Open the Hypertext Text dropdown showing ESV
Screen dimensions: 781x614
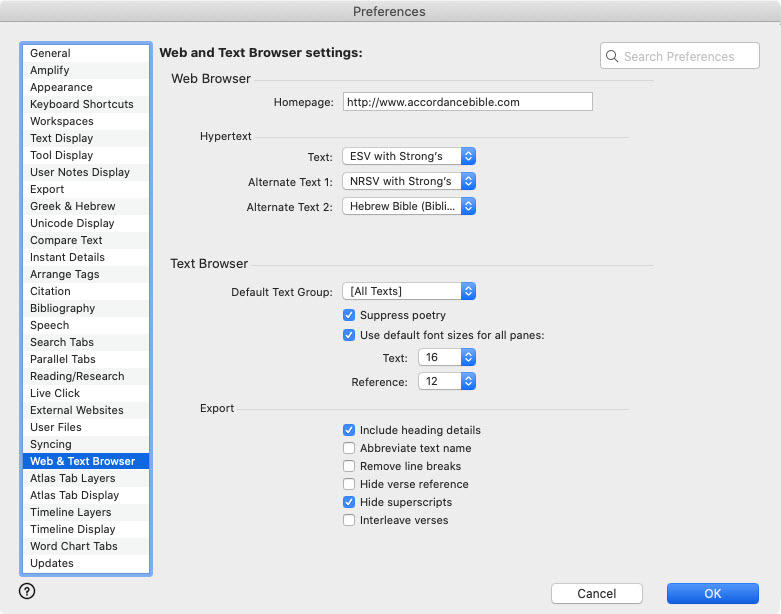click(x=408, y=157)
